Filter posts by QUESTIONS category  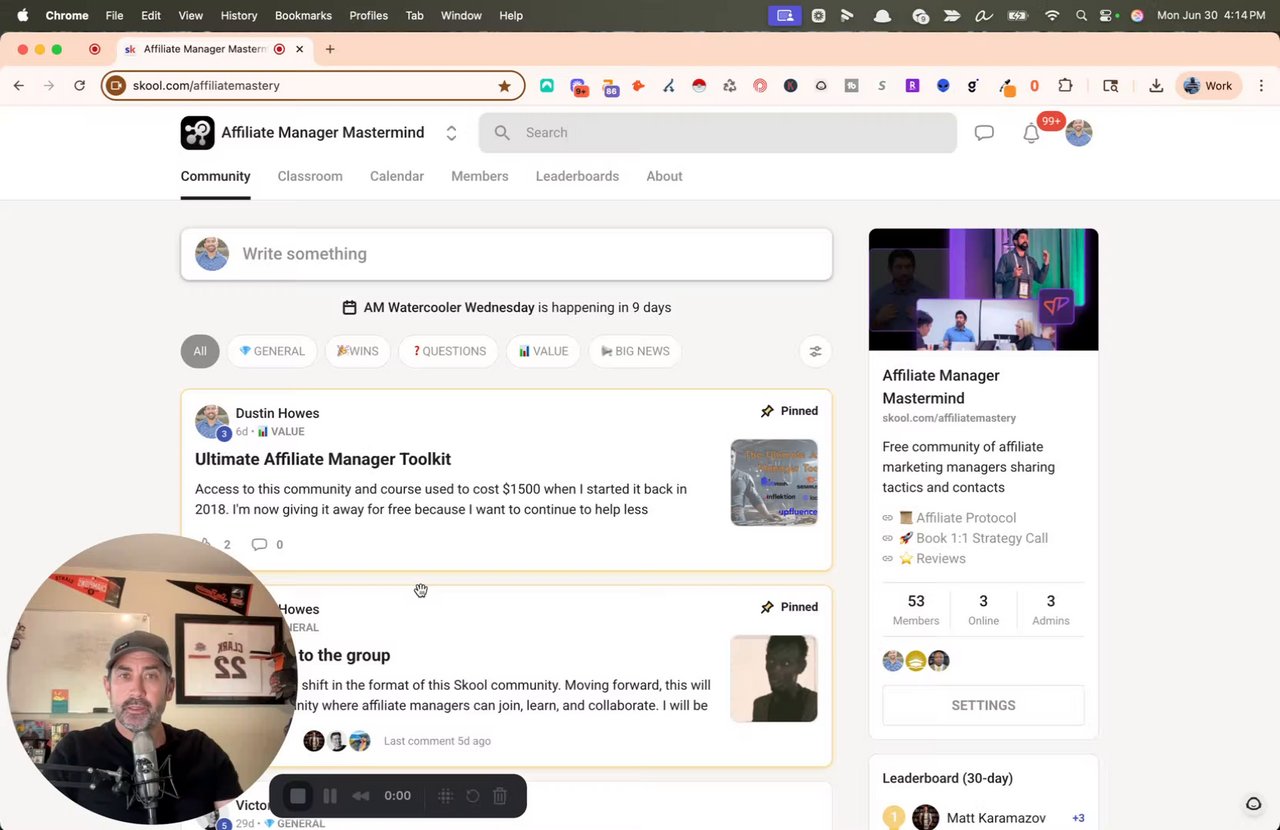pos(448,351)
